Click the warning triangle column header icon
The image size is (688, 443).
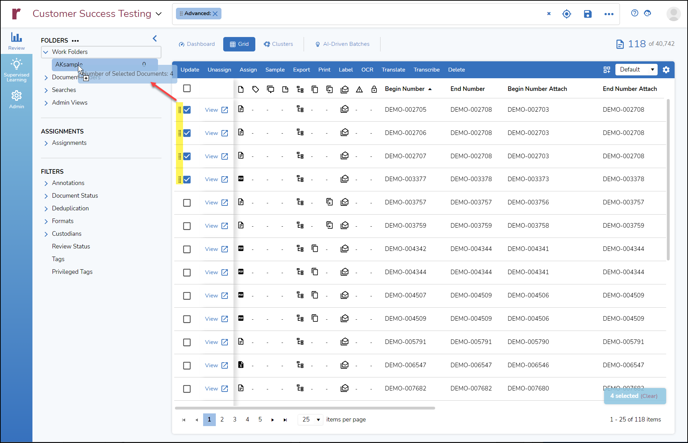click(359, 89)
